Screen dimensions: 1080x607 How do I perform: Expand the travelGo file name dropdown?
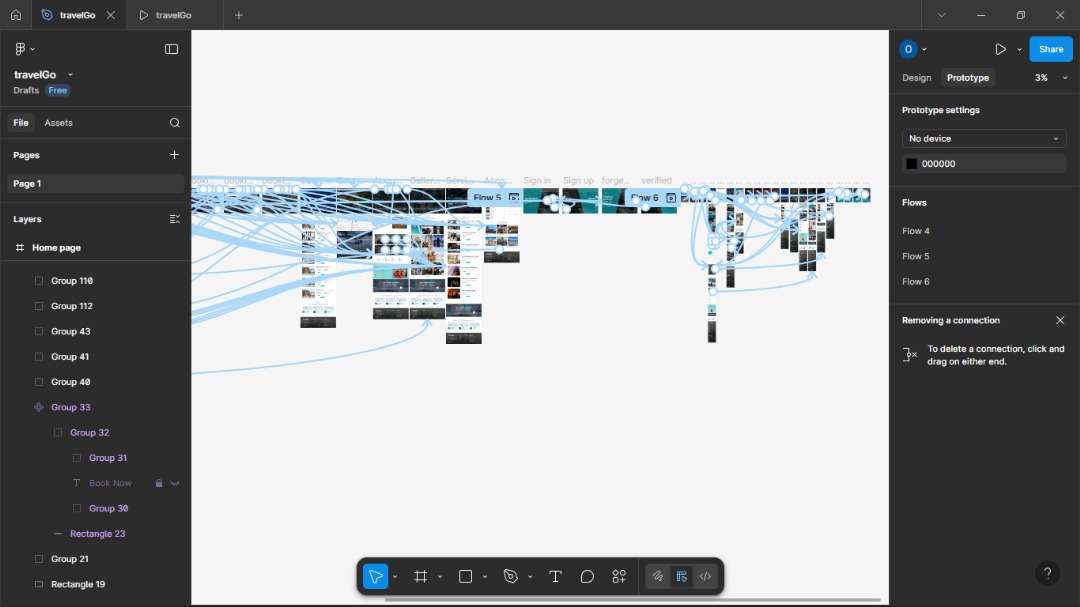(70, 74)
